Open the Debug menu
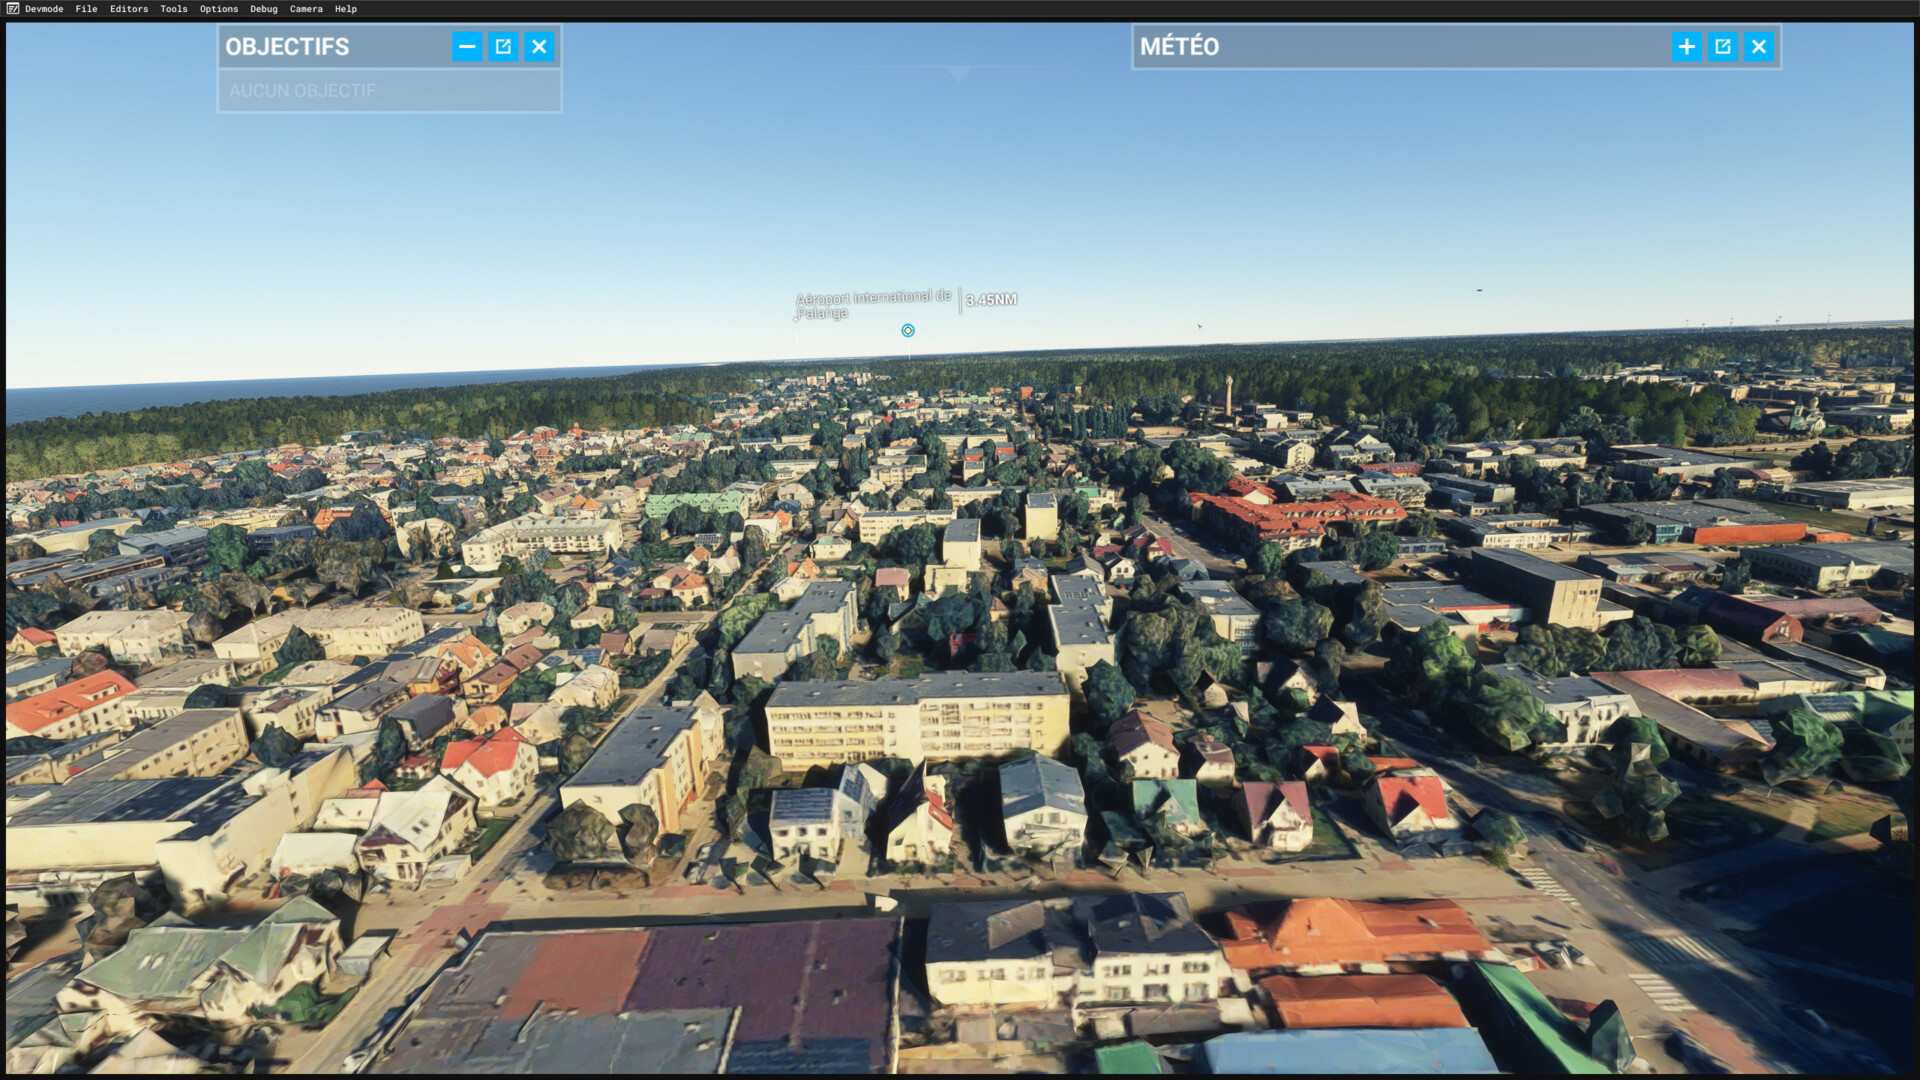 (x=264, y=9)
